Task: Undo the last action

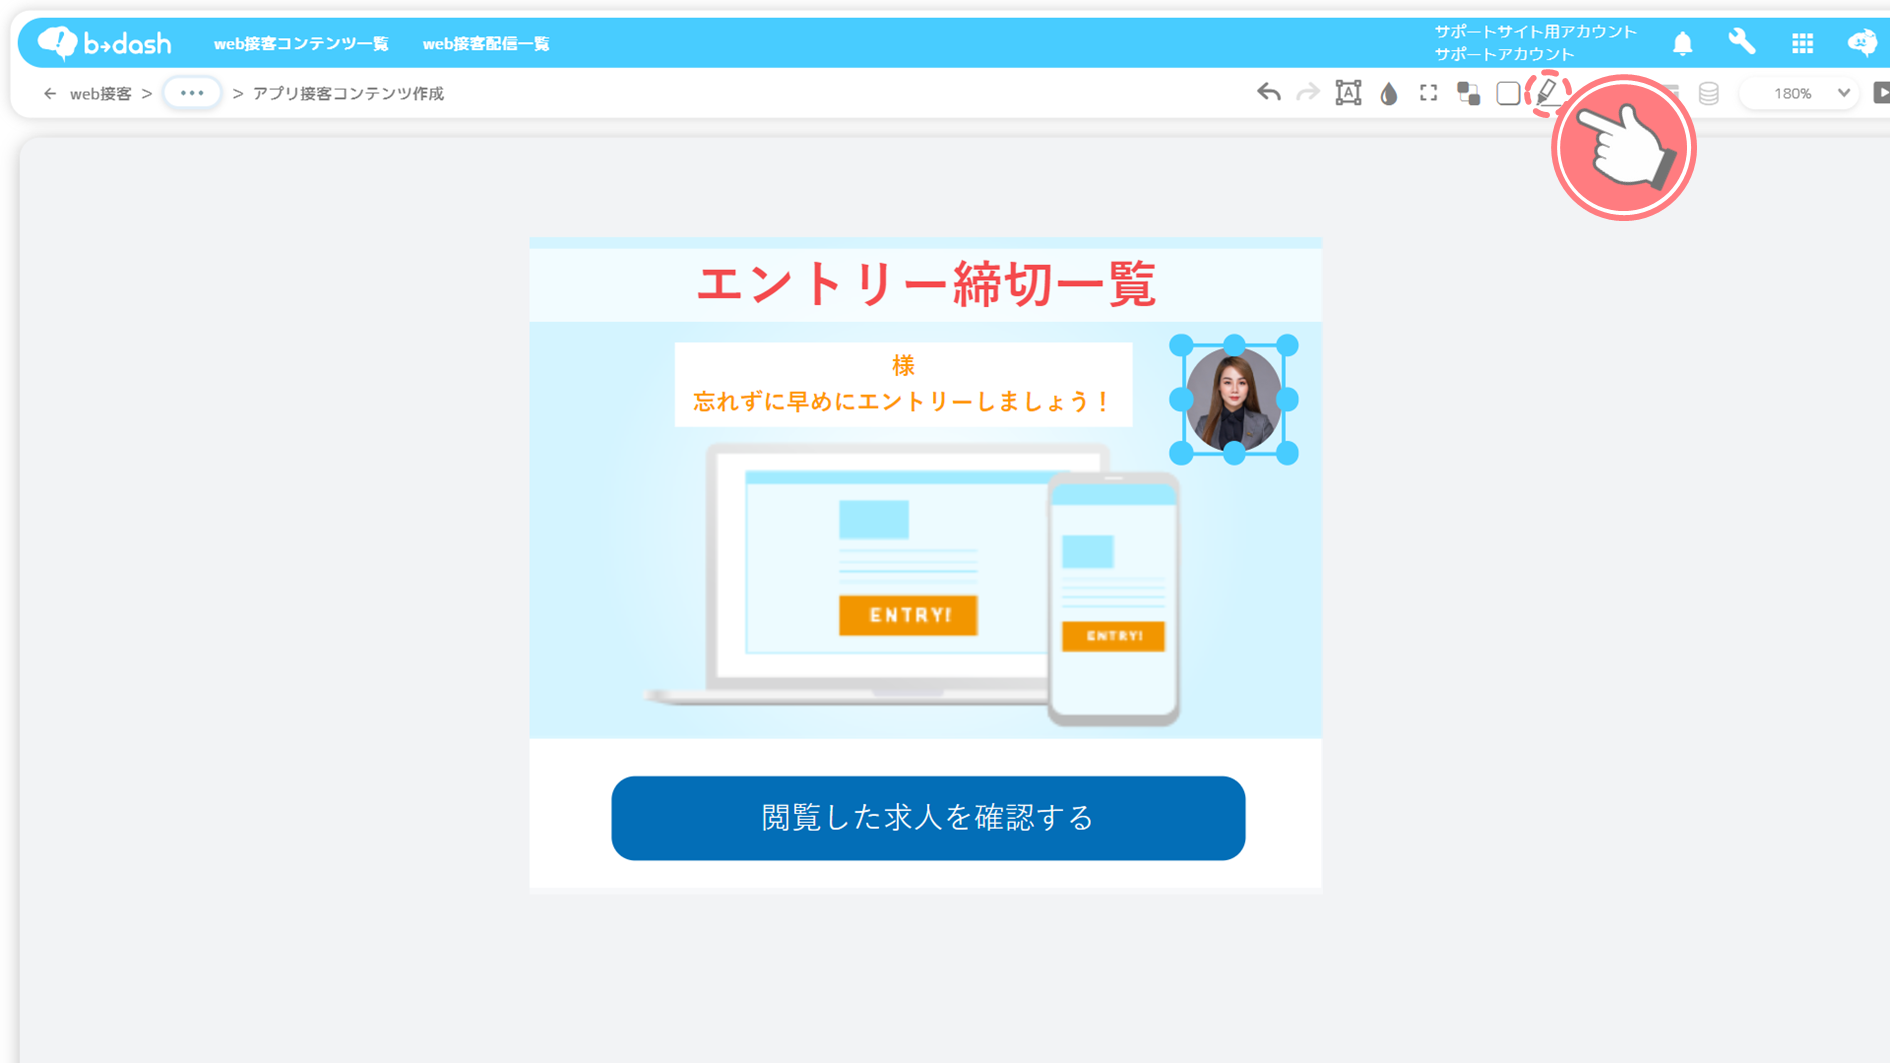Action: coord(1268,93)
